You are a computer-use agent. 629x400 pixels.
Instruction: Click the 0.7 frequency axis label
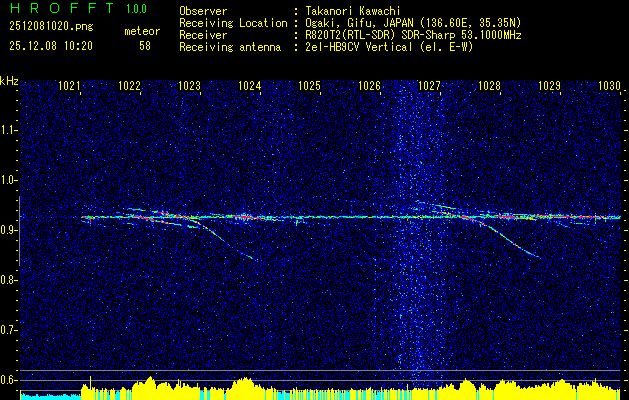click(x=8, y=330)
